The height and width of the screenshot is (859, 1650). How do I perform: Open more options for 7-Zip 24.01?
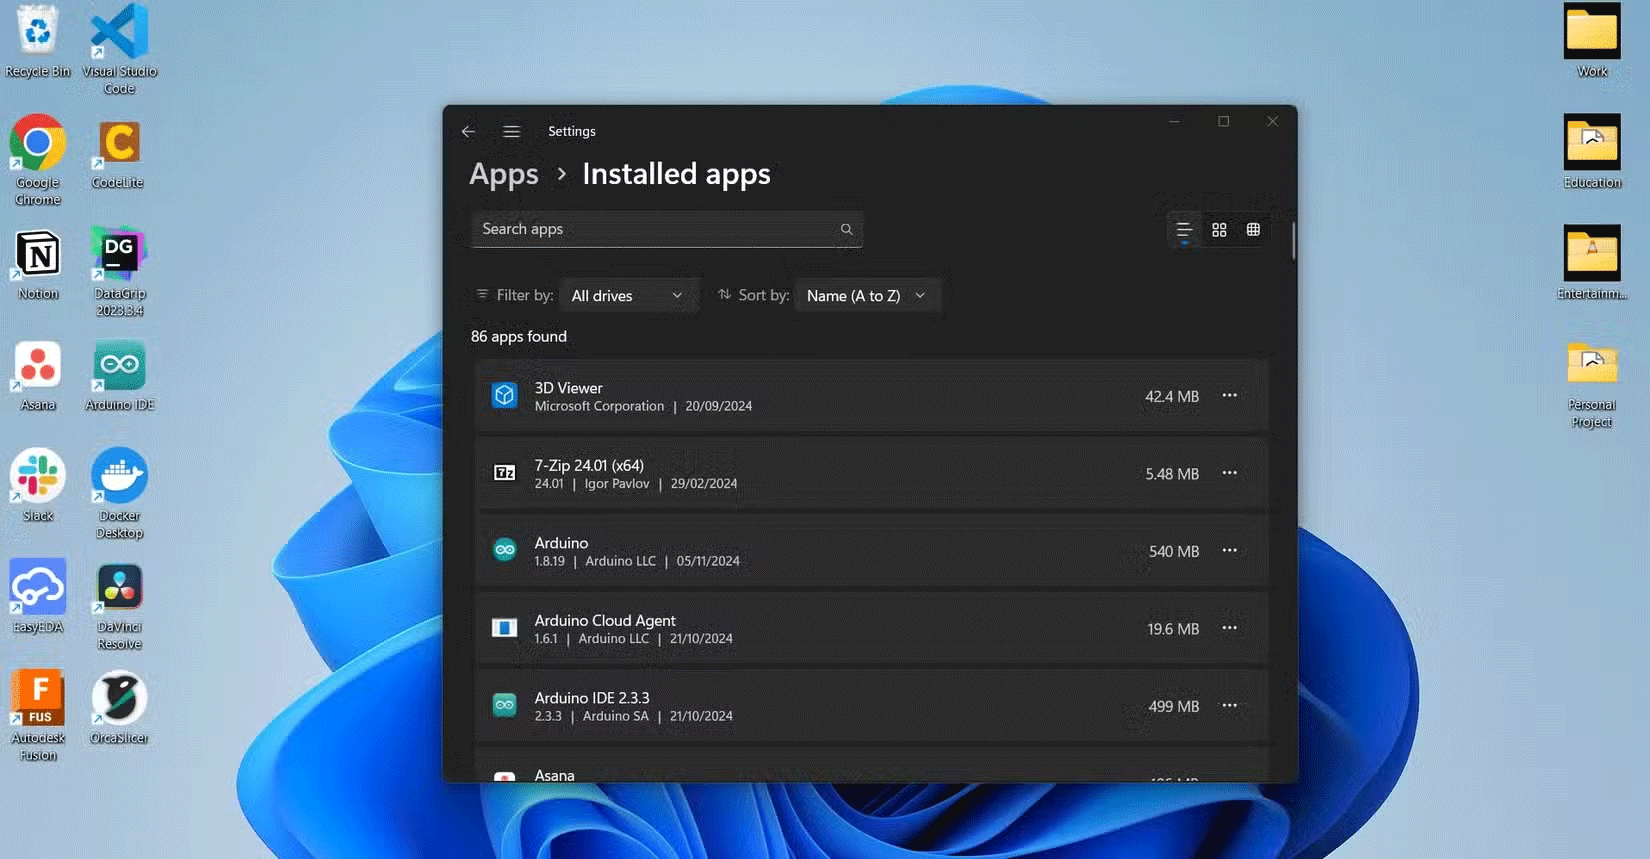(x=1229, y=473)
